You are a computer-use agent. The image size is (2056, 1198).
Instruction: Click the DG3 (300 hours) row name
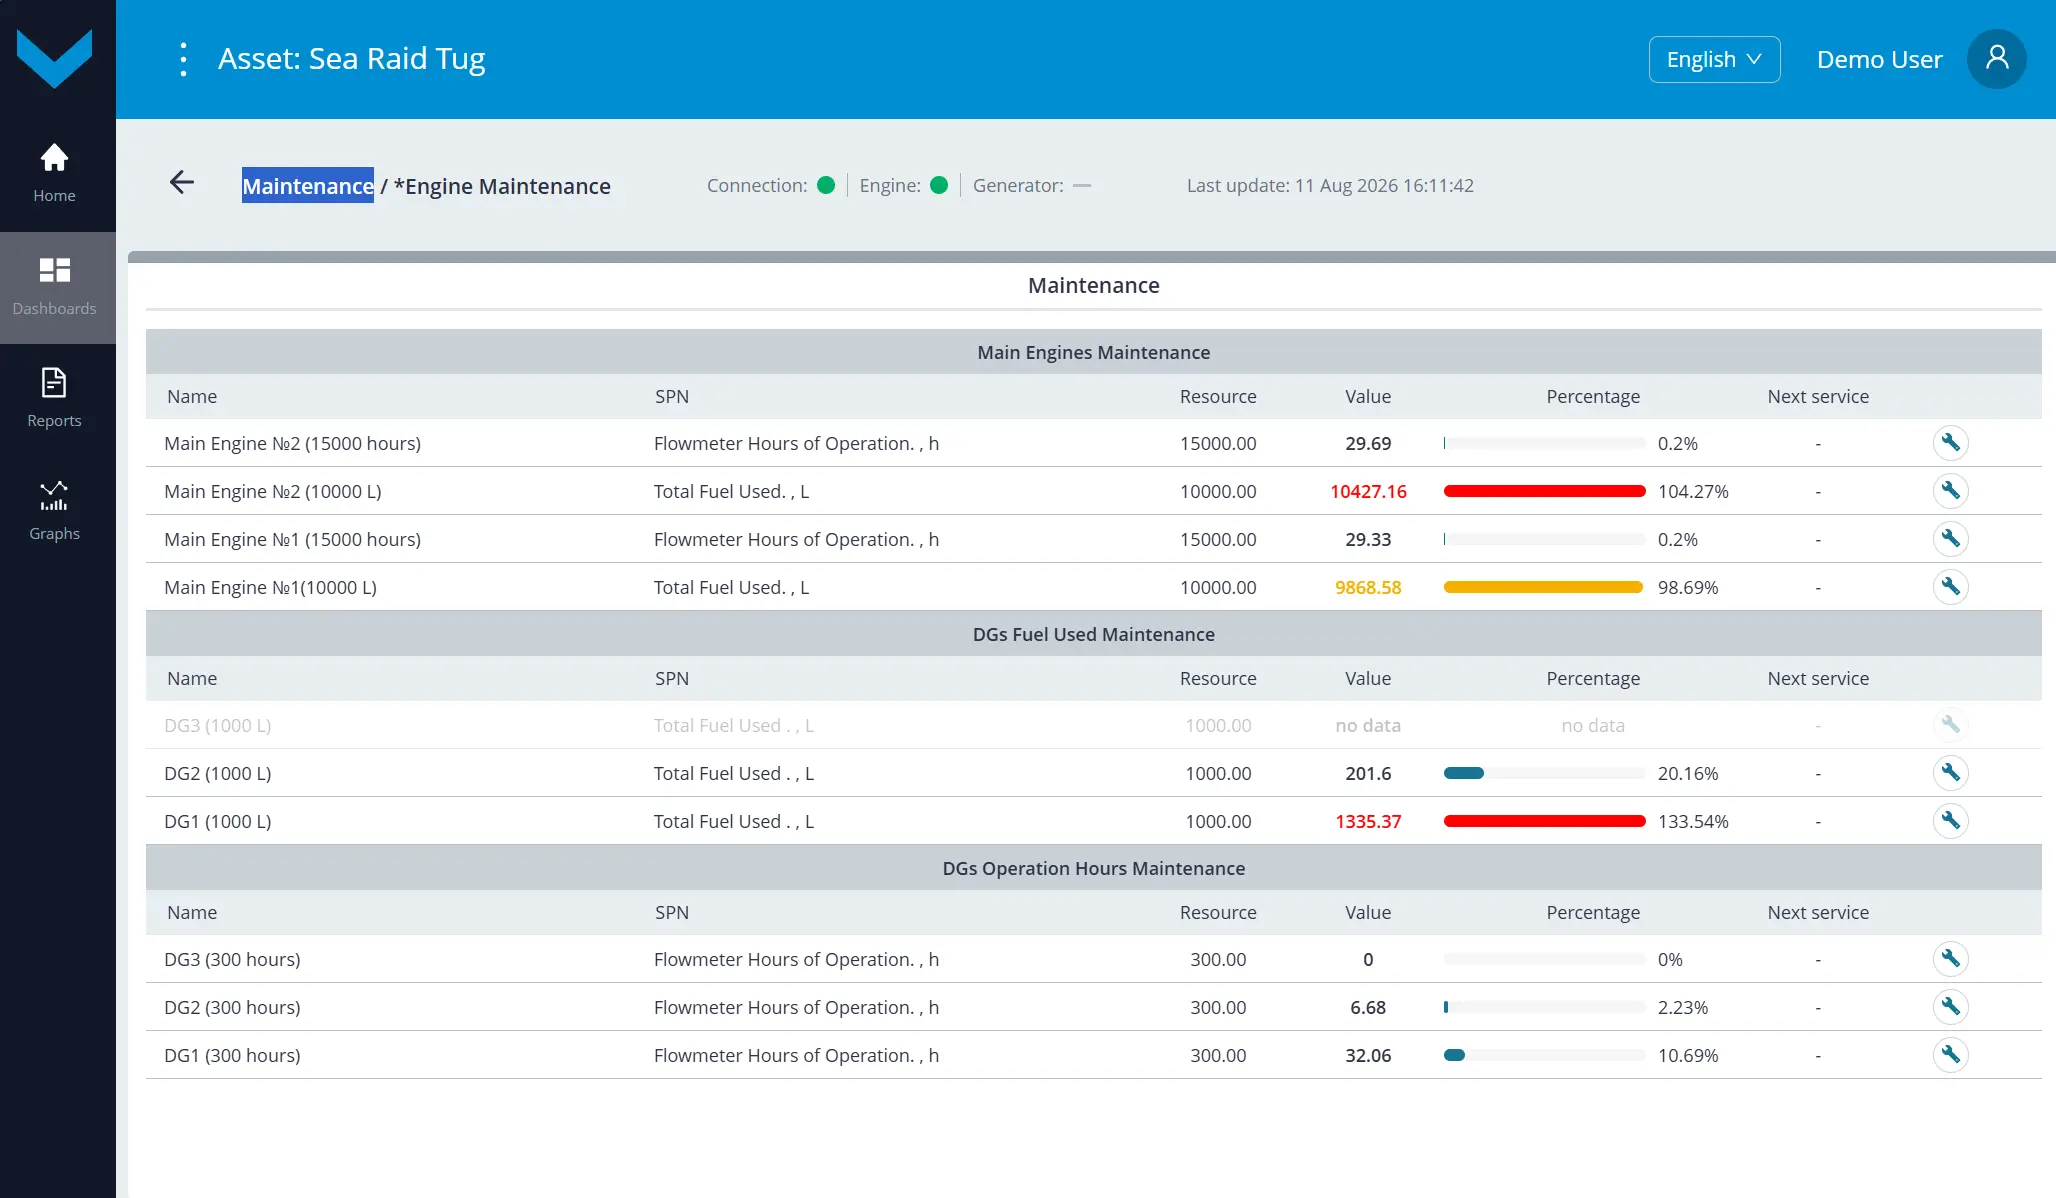tap(232, 959)
